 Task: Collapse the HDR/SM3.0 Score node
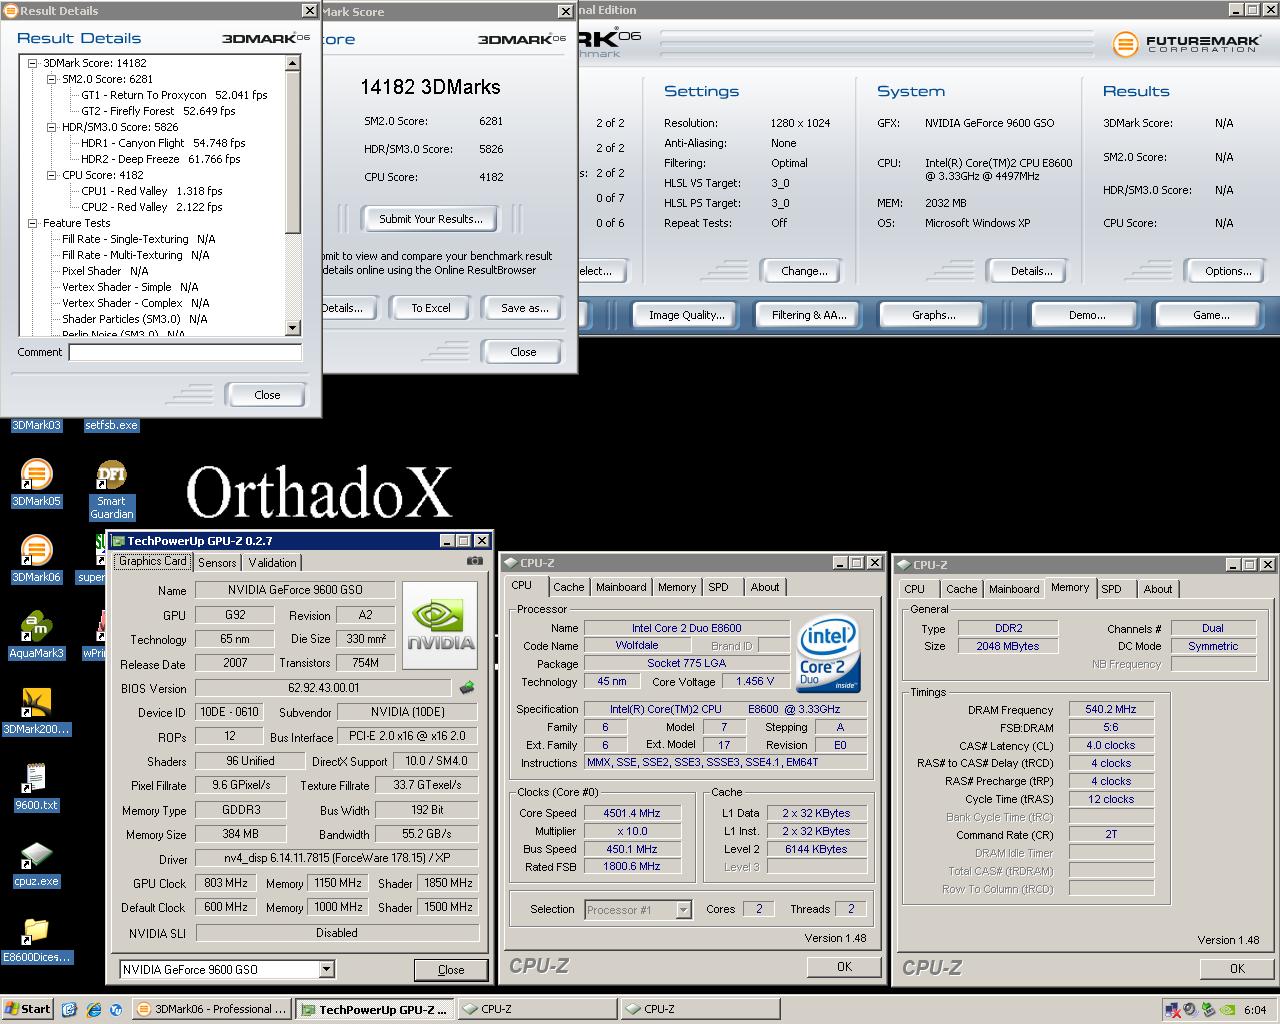tap(51, 127)
